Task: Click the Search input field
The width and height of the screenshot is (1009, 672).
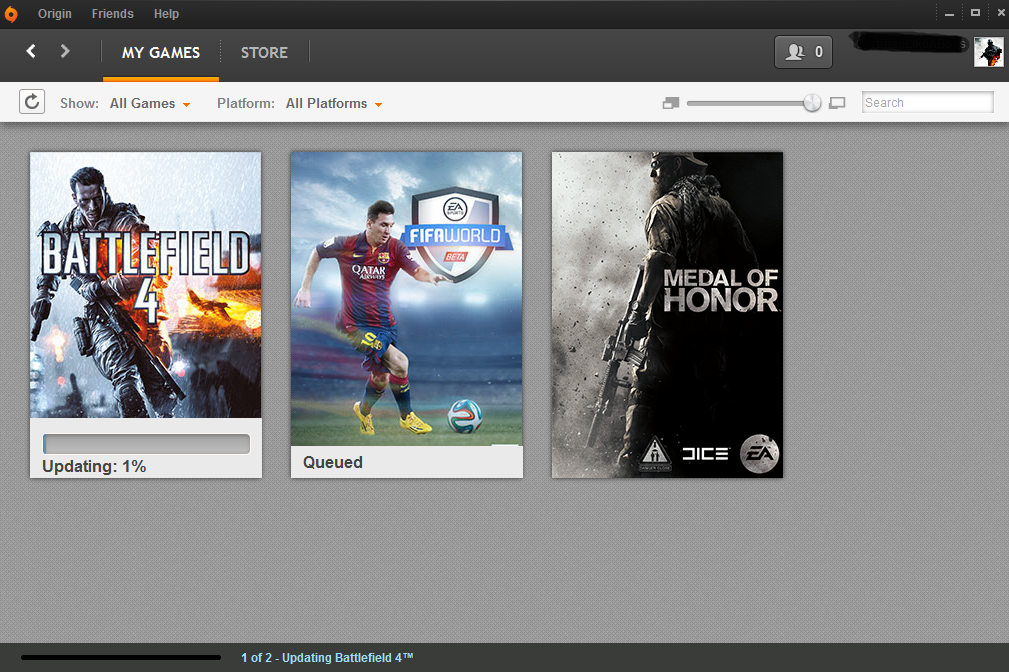Action: [927, 102]
